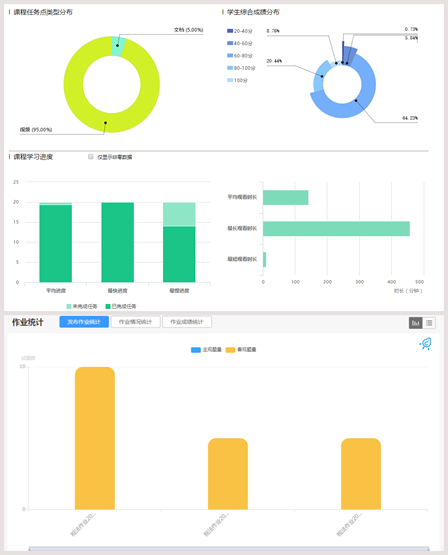Image resolution: width=448 pixels, height=555 pixels.
Task: Select the 发布作业统计 tab
Action: 84,322
